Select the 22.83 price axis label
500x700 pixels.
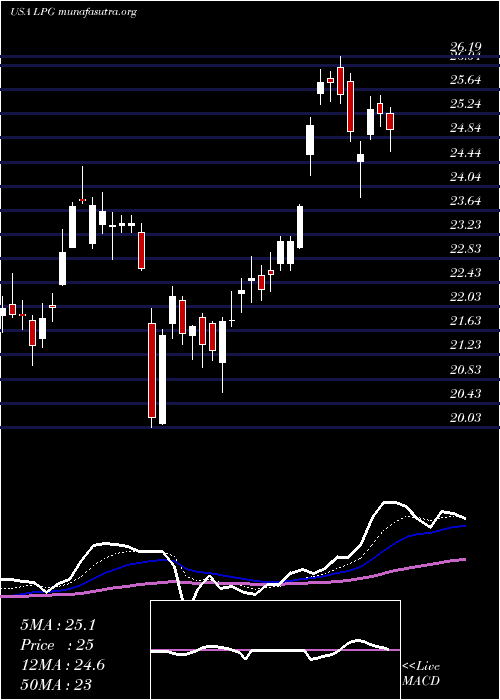tap(465, 249)
